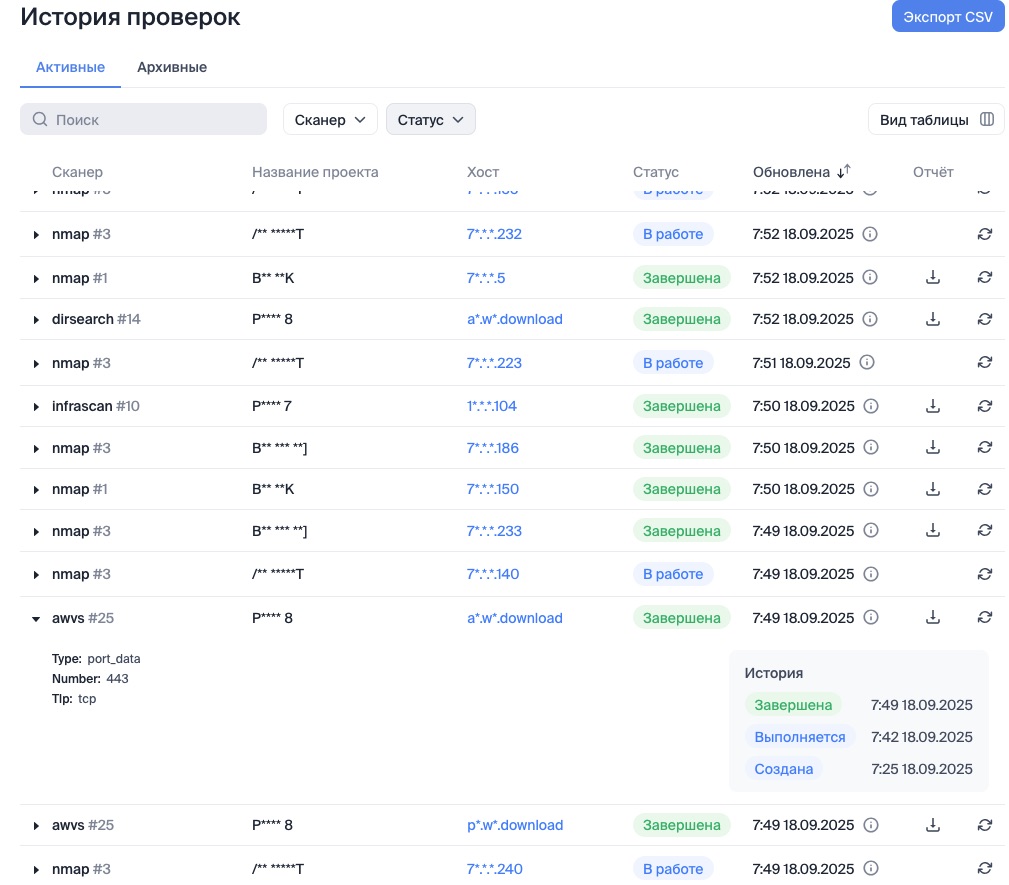Download report for host 7*.*.*.186
Viewport: 1009px width, 885px height.
pos(933,448)
